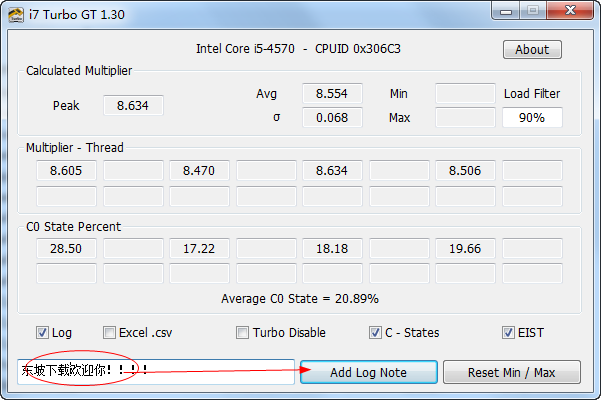The image size is (601, 400).
Task: Select C0 state value 17.22
Action: click(x=199, y=249)
